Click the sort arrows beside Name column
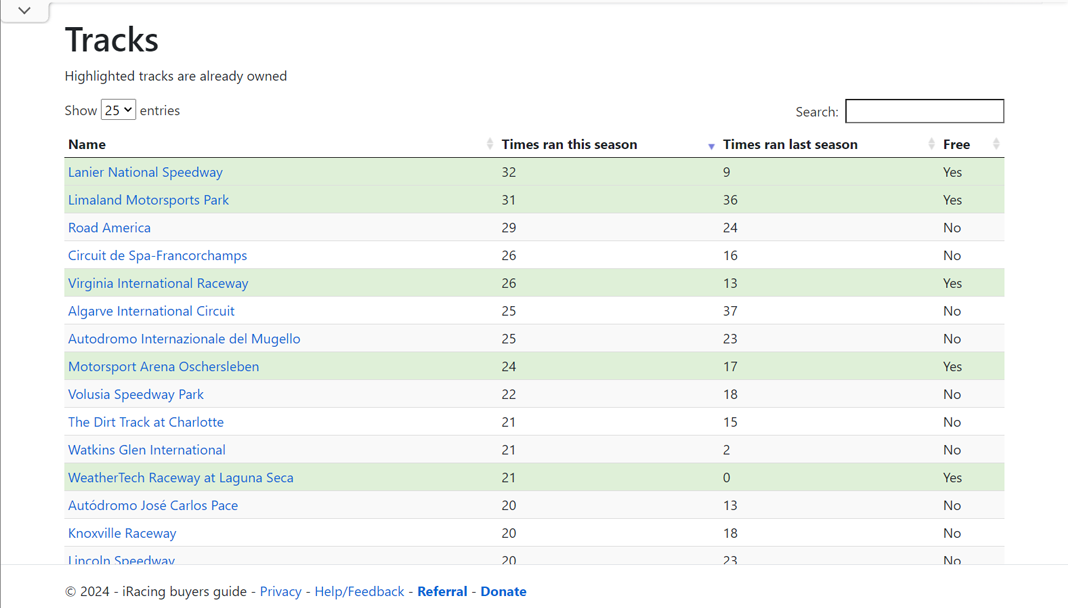This screenshot has width=1080, height=608. click(x=490, y=145)
